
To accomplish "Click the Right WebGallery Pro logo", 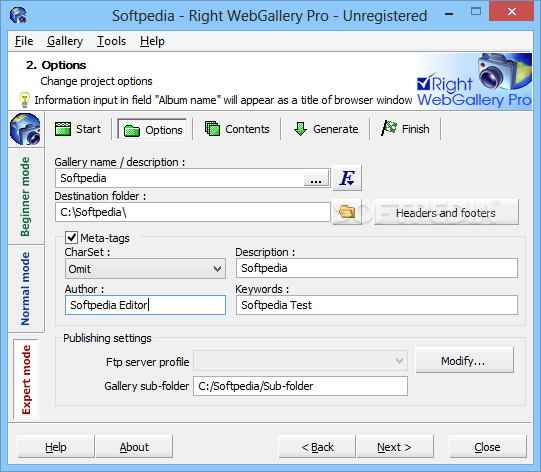I will [474, 81].
